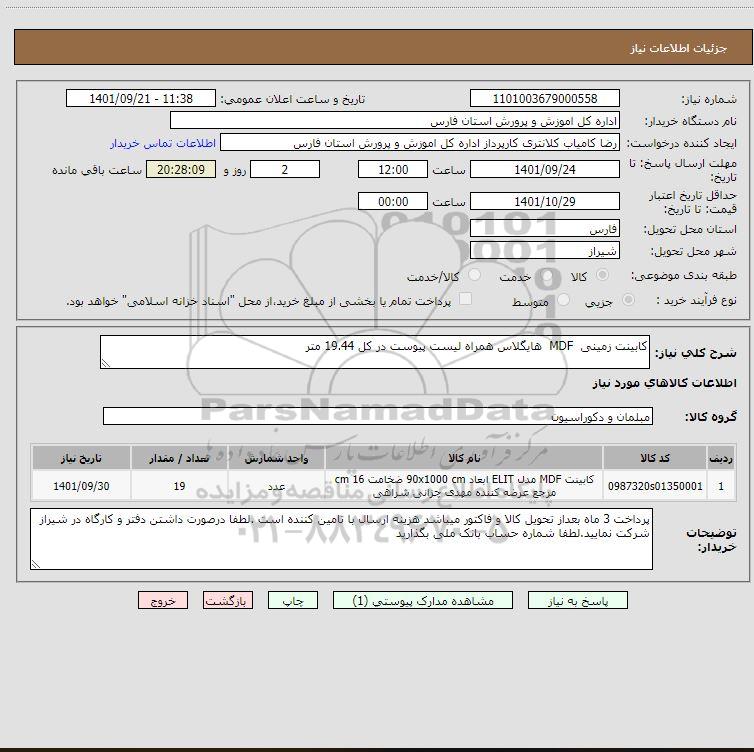Image resolution: width=754 pixels, height=752 pixels.
Task: Click the ردیف column header
Action: 721,458
